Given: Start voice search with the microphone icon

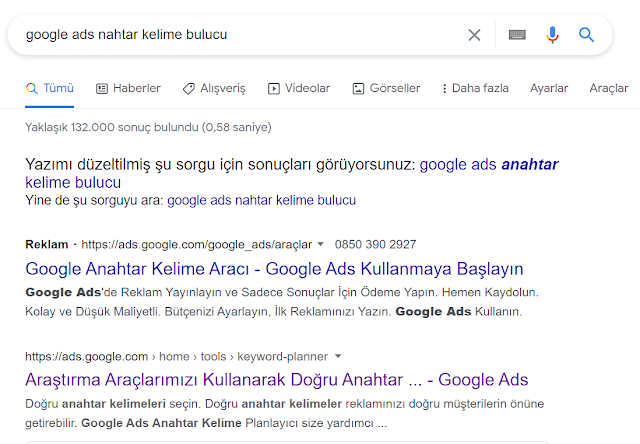Looking at the screenshot, I should pos(552,35).
